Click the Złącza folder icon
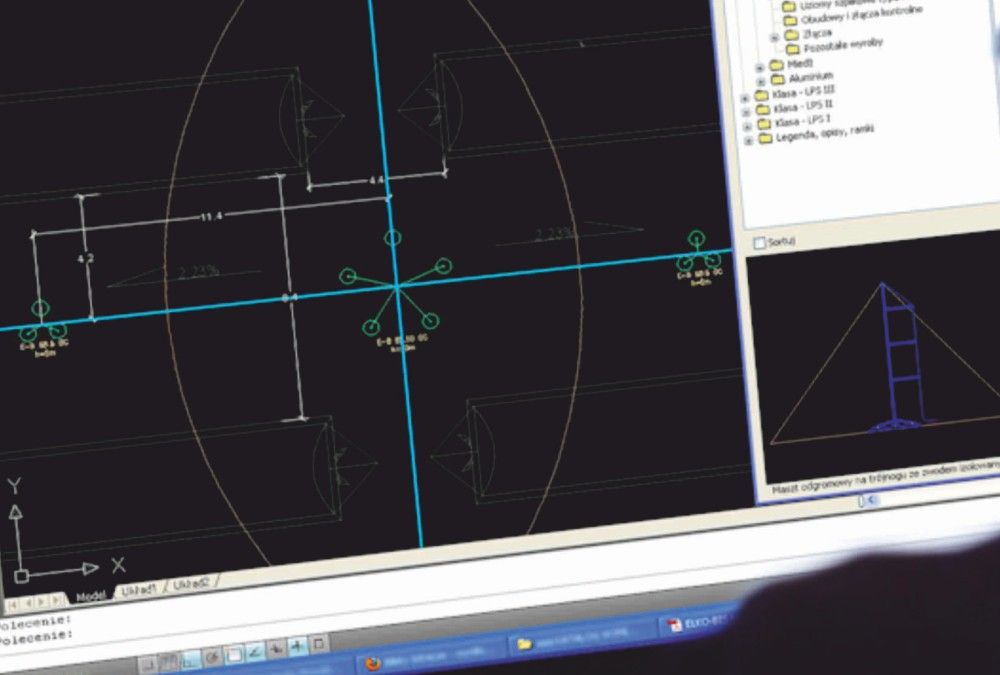The image size is (1000, 675). (x=791, y=35)
